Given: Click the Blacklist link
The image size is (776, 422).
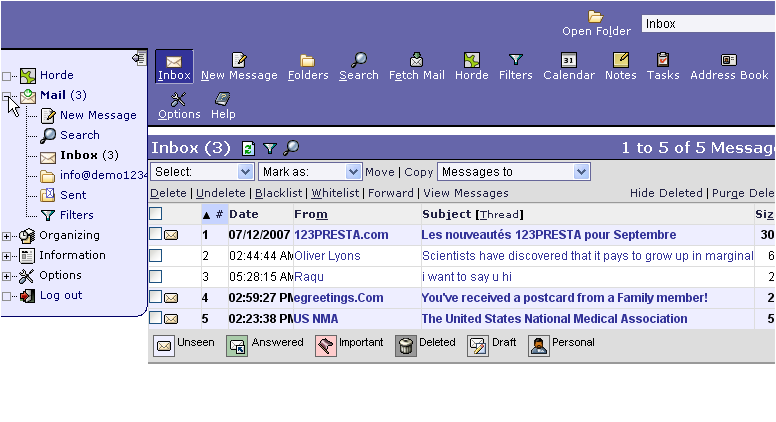Looking at the screenshot, I should click(278, 193).
